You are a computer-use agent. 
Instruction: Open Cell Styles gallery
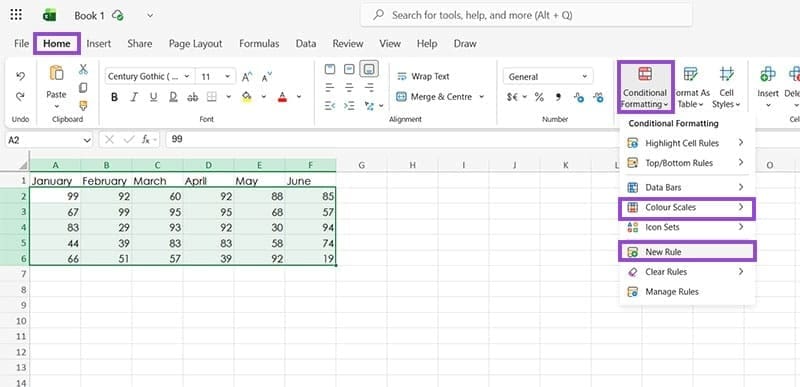coord(727,87)
